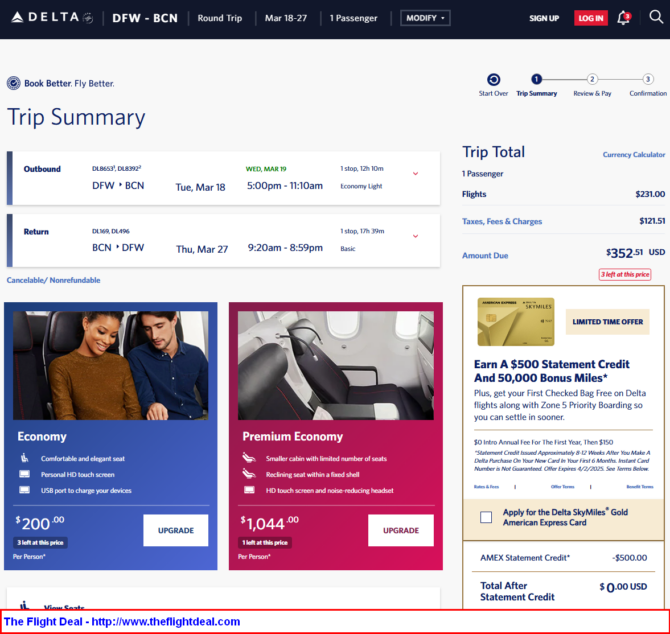Click the '$231.00' Flights amount
670x634 pixels.
pyautogui.click(x=650, y=194)
